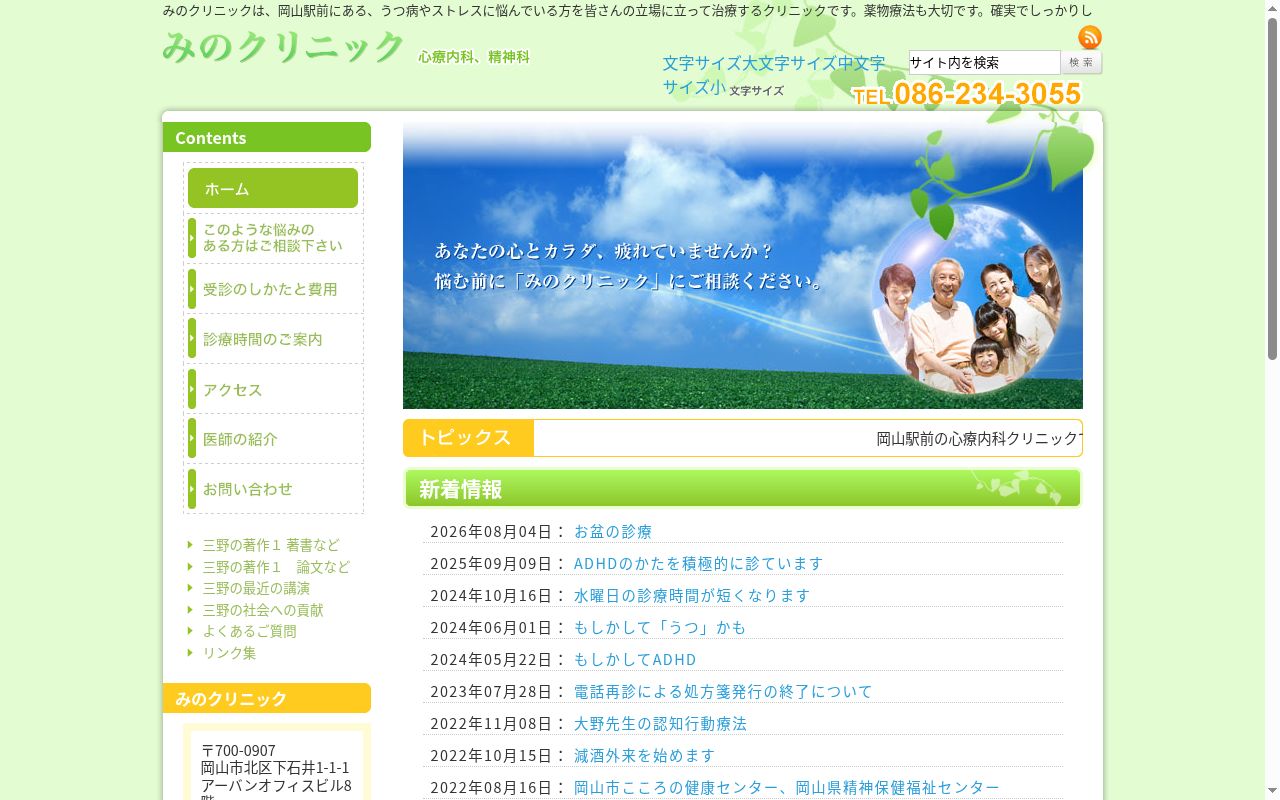Open 岡山市こころの健康センター news link
The height and width of the screenshot is (800, 1280).
(786, 787)
